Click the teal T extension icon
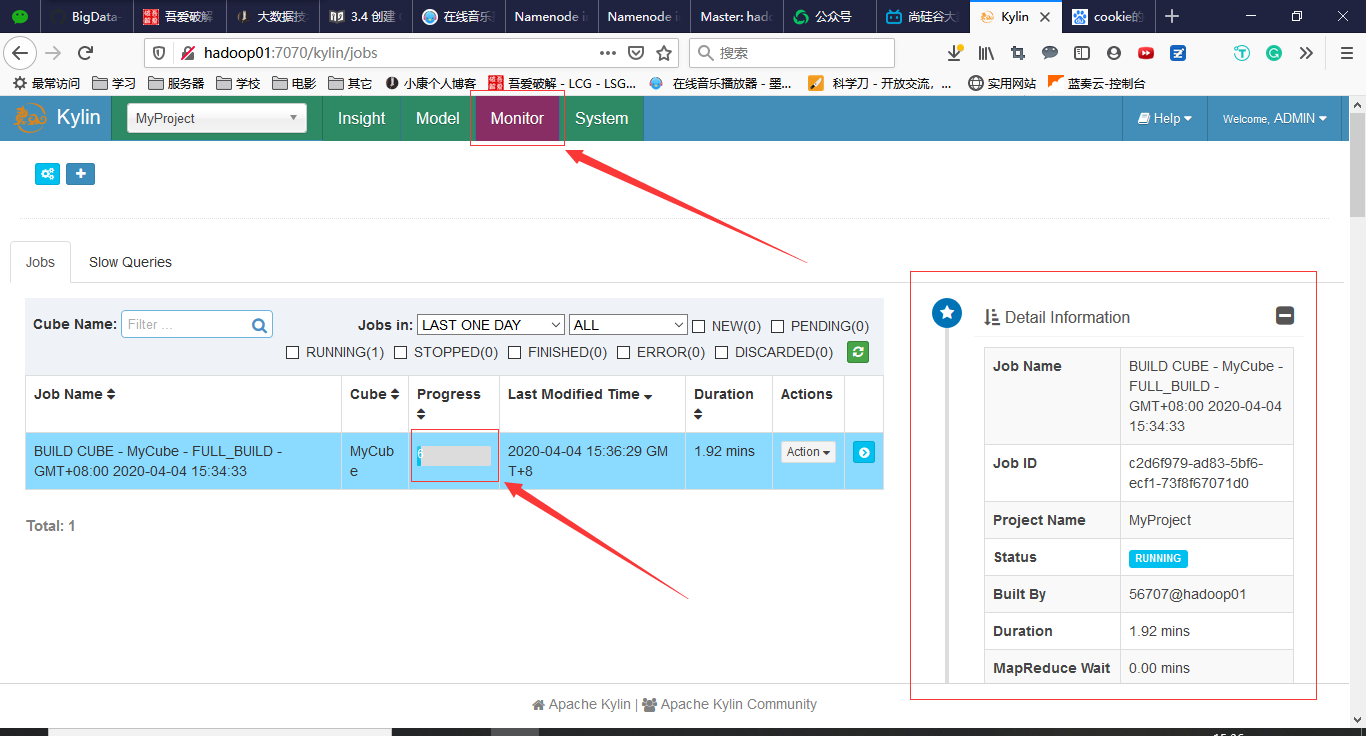 (1242, 53)
